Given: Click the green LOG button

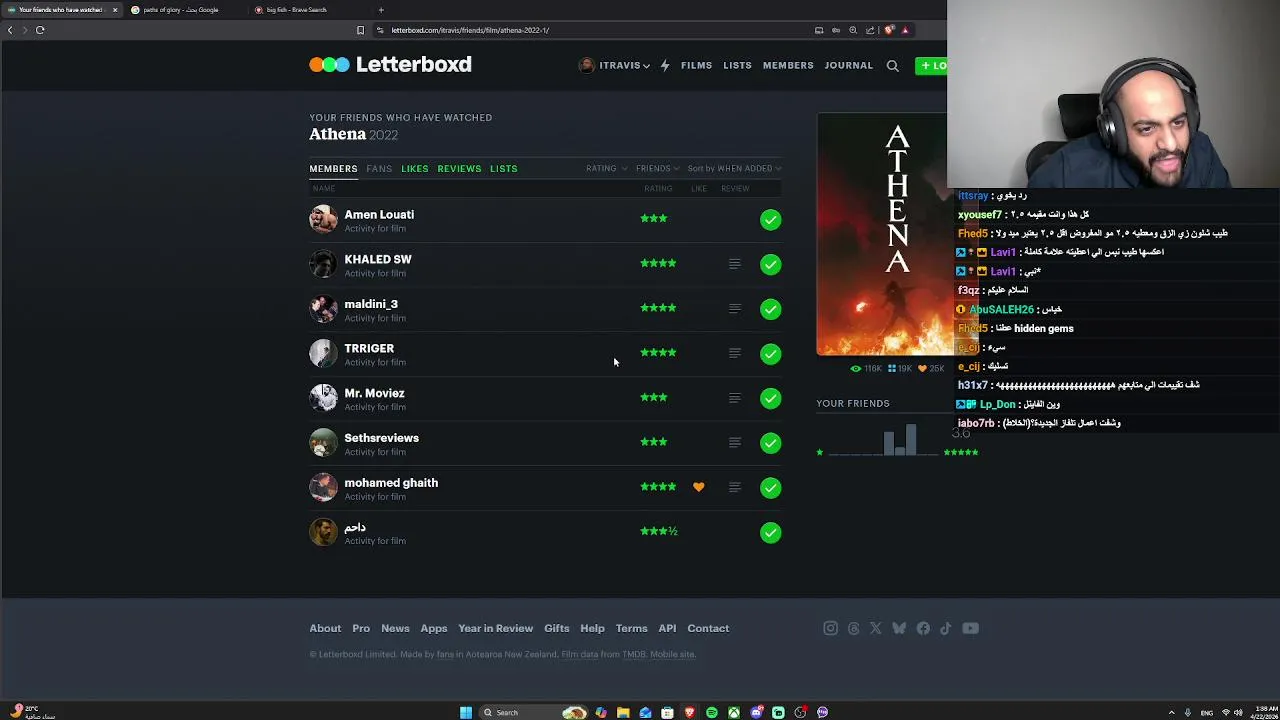Looking at the screenshot, I should tap(931, 66).
